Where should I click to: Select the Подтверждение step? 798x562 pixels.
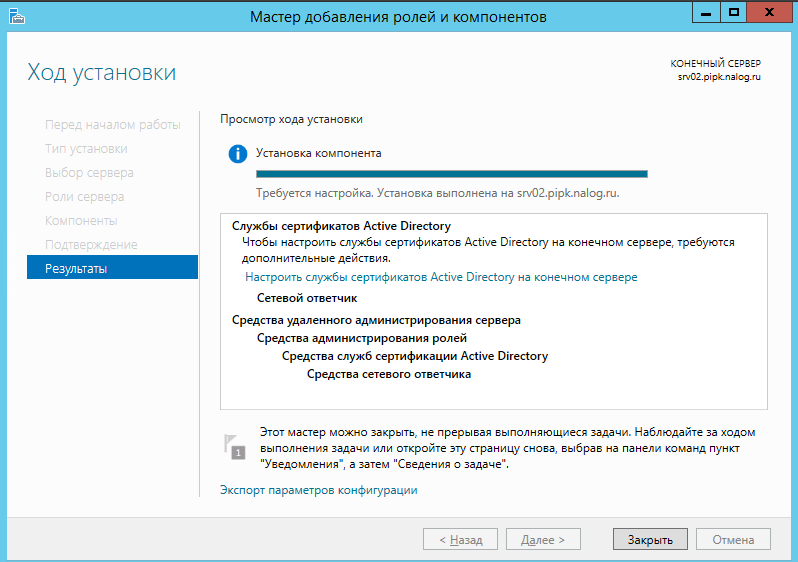pyautogui.click(x=91, y=244)
